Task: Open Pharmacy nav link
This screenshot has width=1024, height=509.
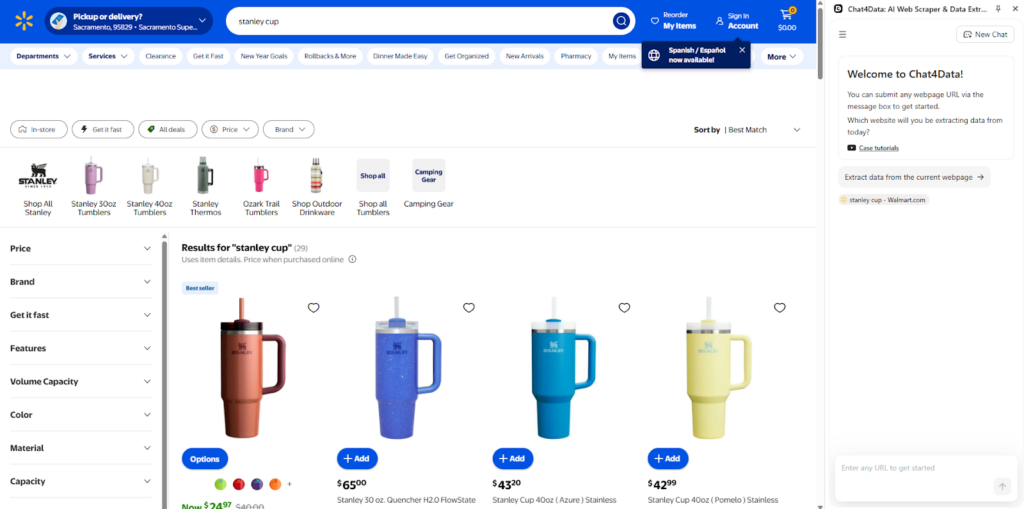Action: coord(575,56)
